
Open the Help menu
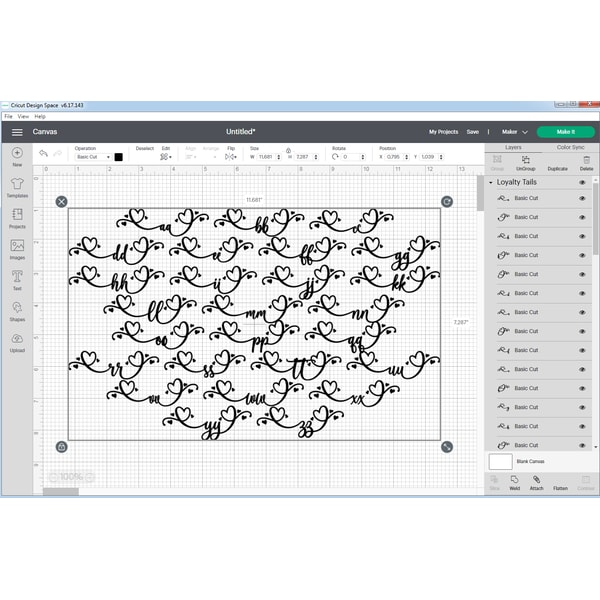[40, 116]
